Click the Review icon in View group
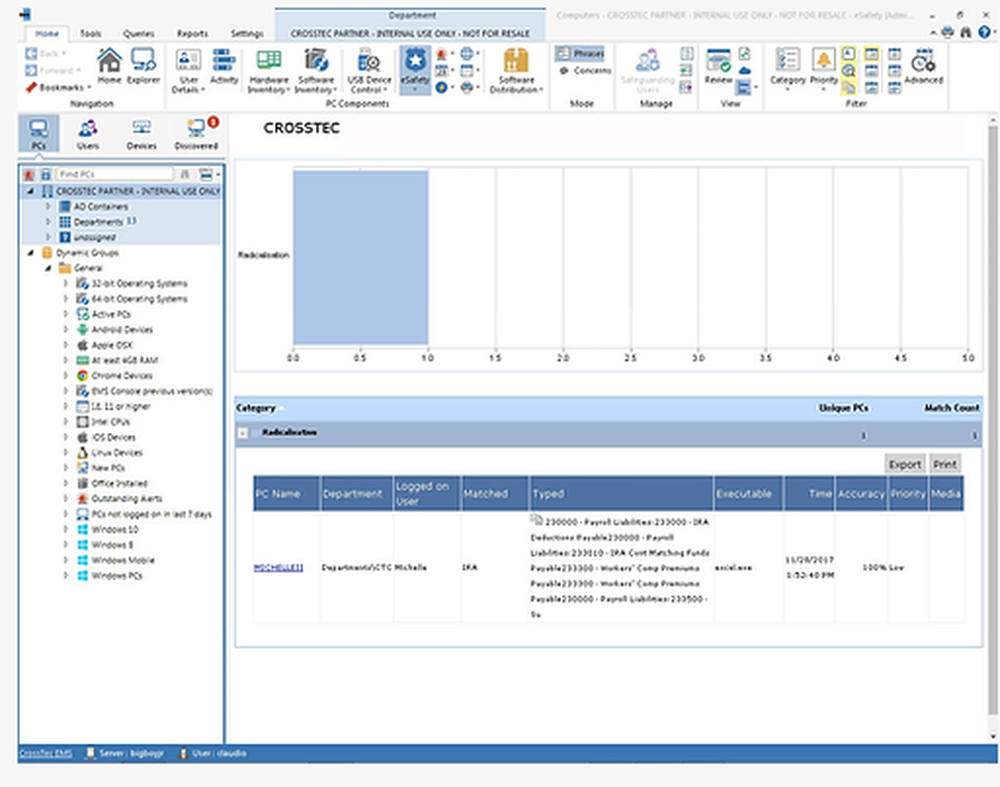Image resolution: width=1000 pixels, height=787 pixels. tap(718, 66)
